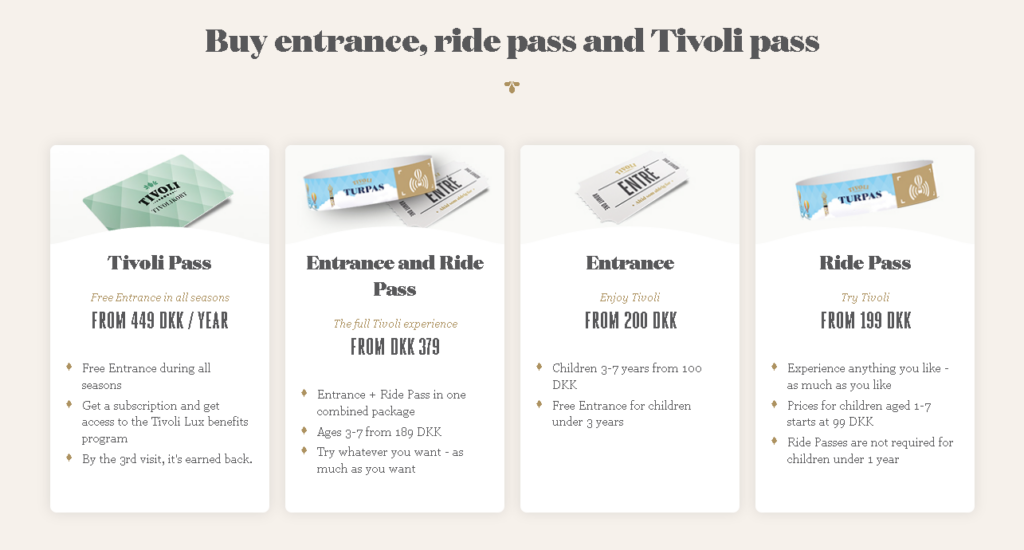Click 'Free Entrance for children under 3 years' bullet
Screen dimensions: 1024x550
pos(621,413)
